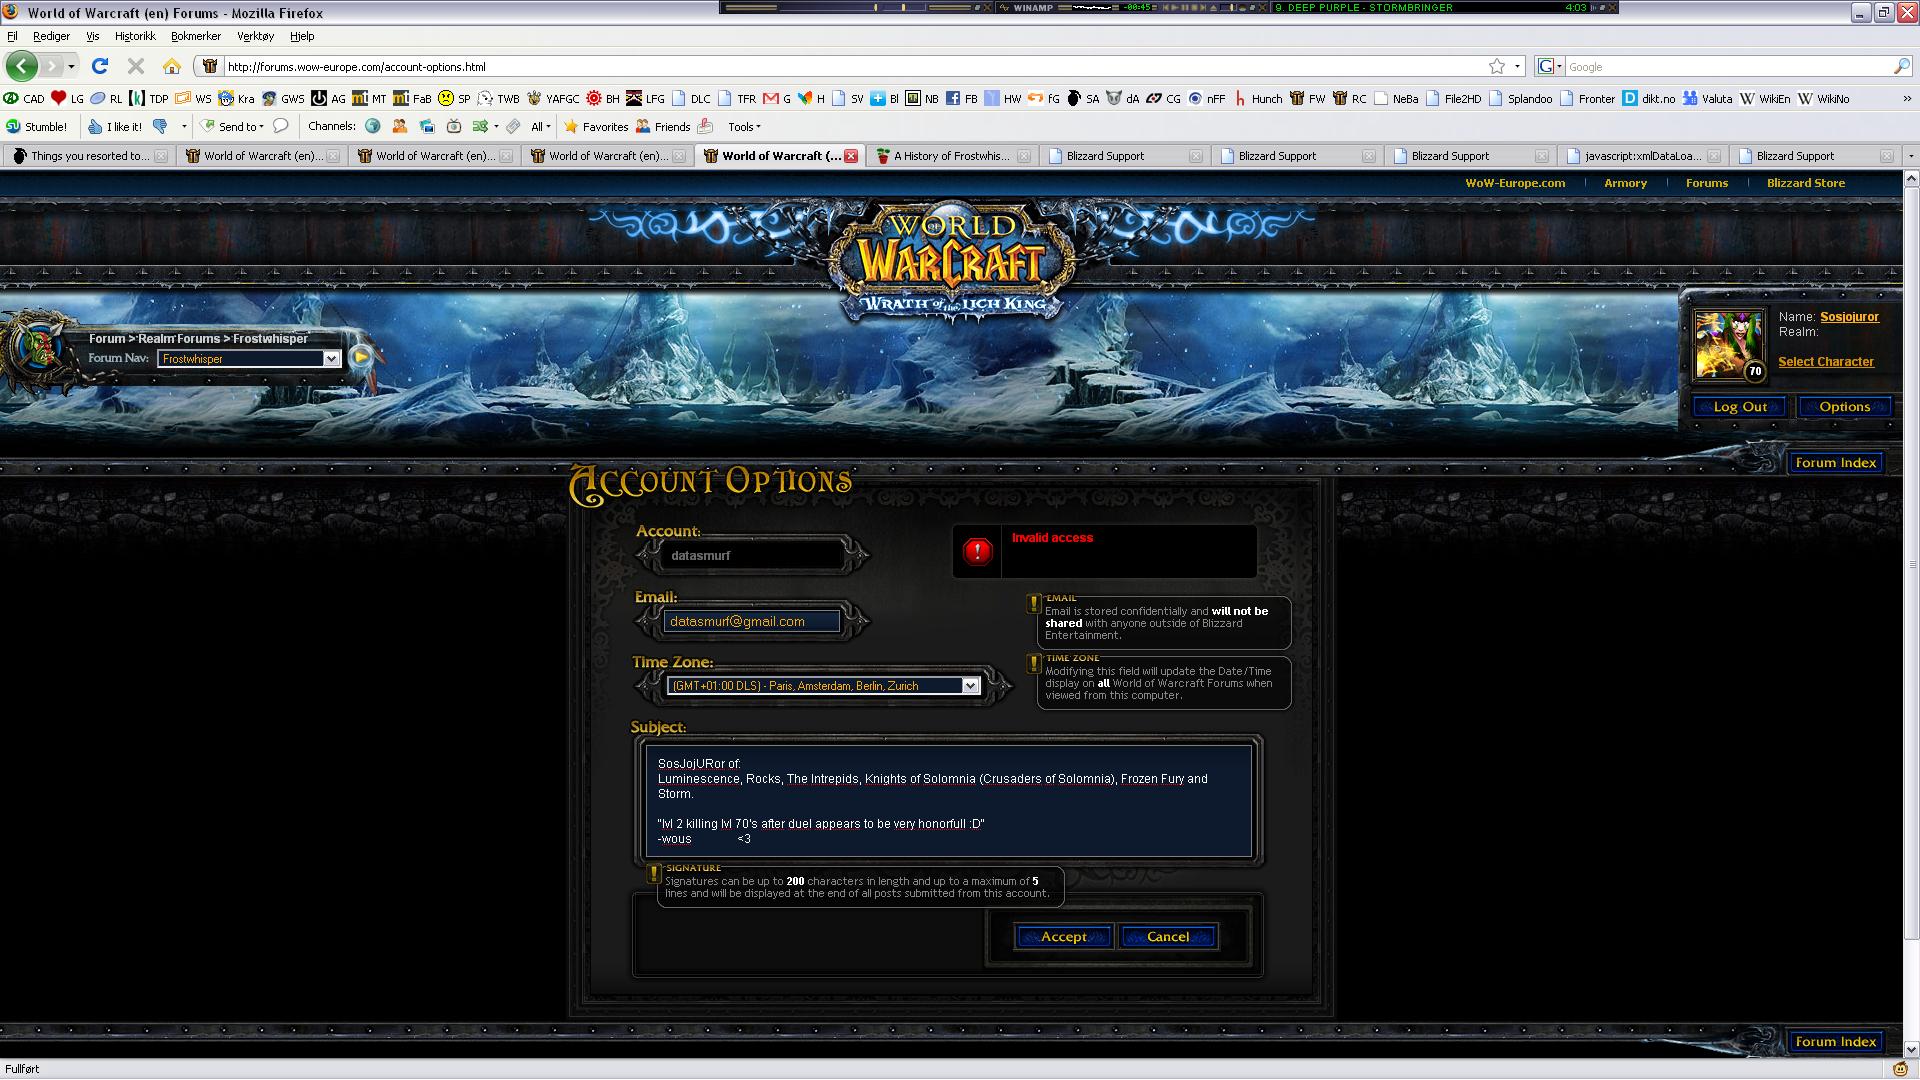Screen dimensions: 1920x1080
Task: Stop loading with the X icon
Action: pos(135,66)
